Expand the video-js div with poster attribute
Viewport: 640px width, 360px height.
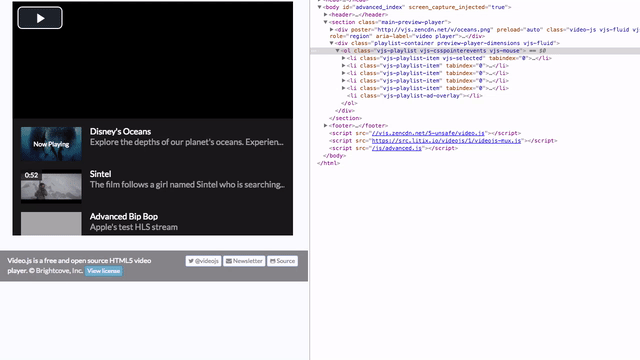point(331,29)
